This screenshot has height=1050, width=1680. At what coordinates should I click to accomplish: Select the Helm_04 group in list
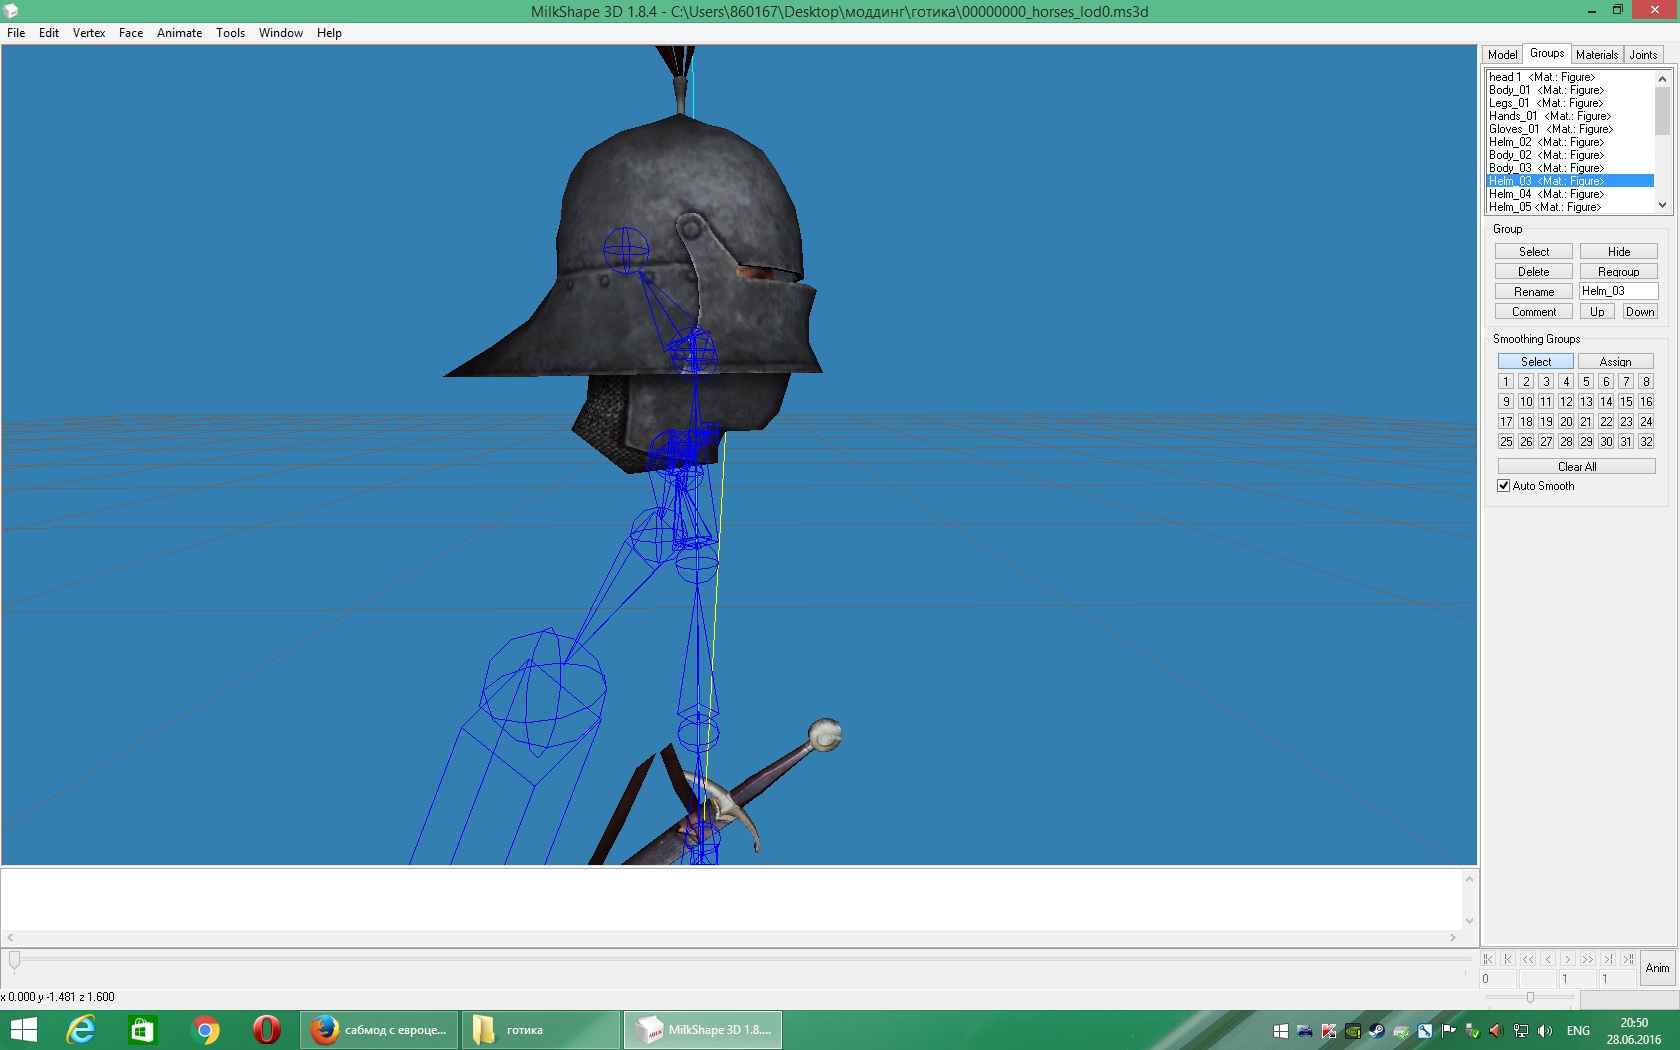coord(1570,194)
